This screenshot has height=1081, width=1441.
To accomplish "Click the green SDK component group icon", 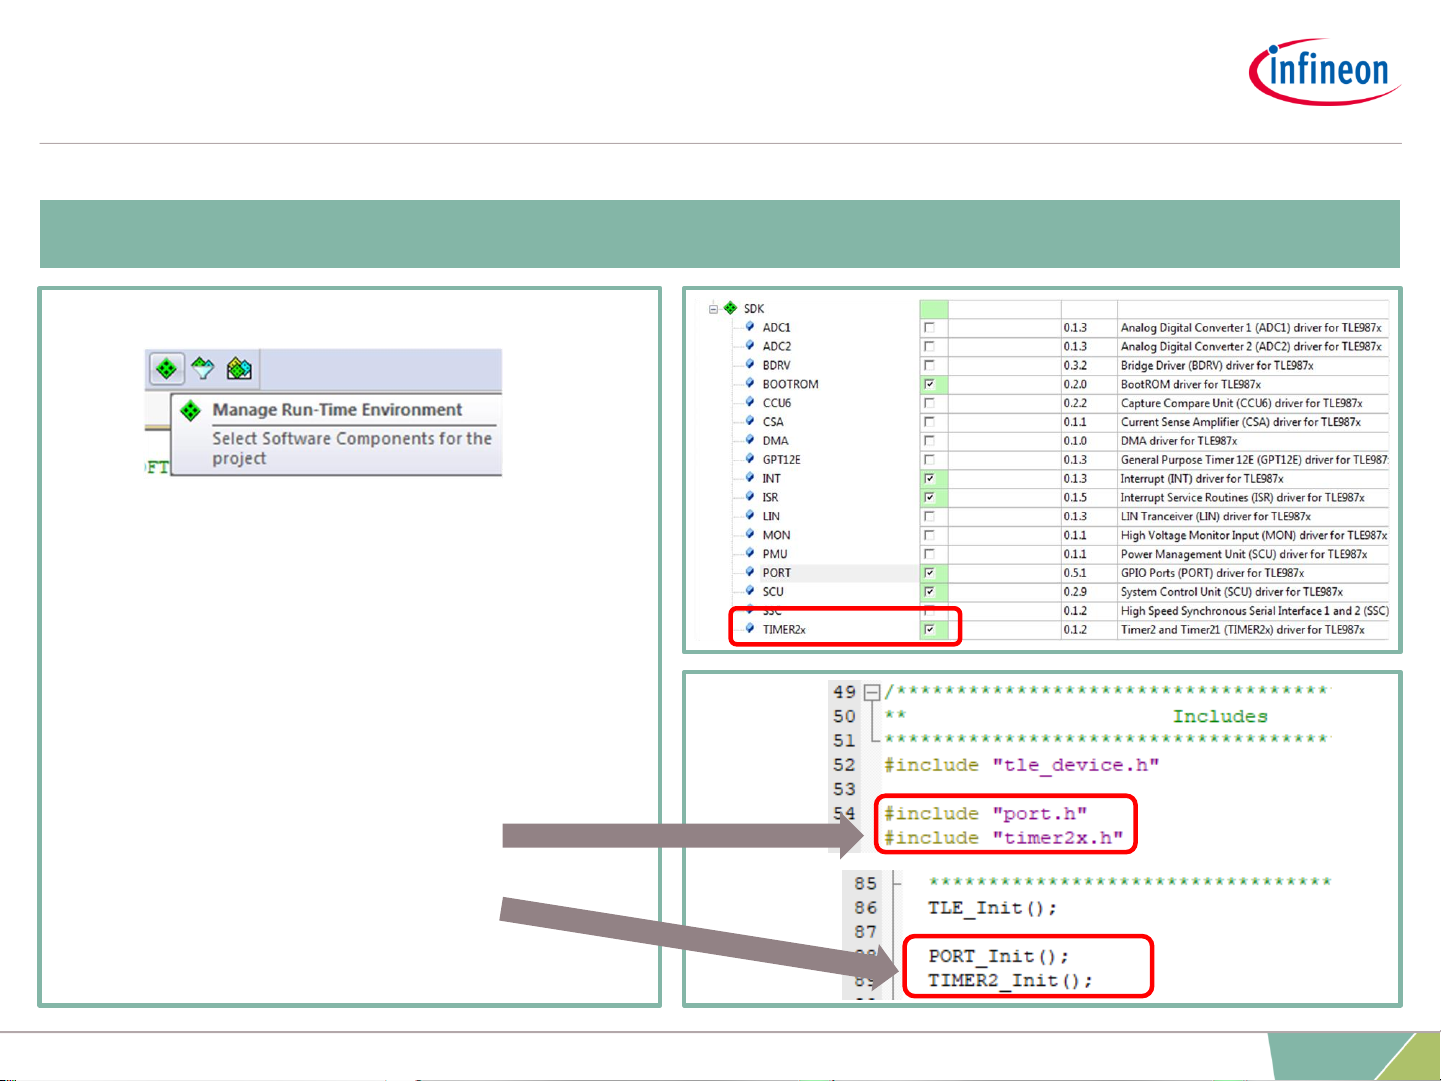I will pyautogui.click(x=730, y=308).
